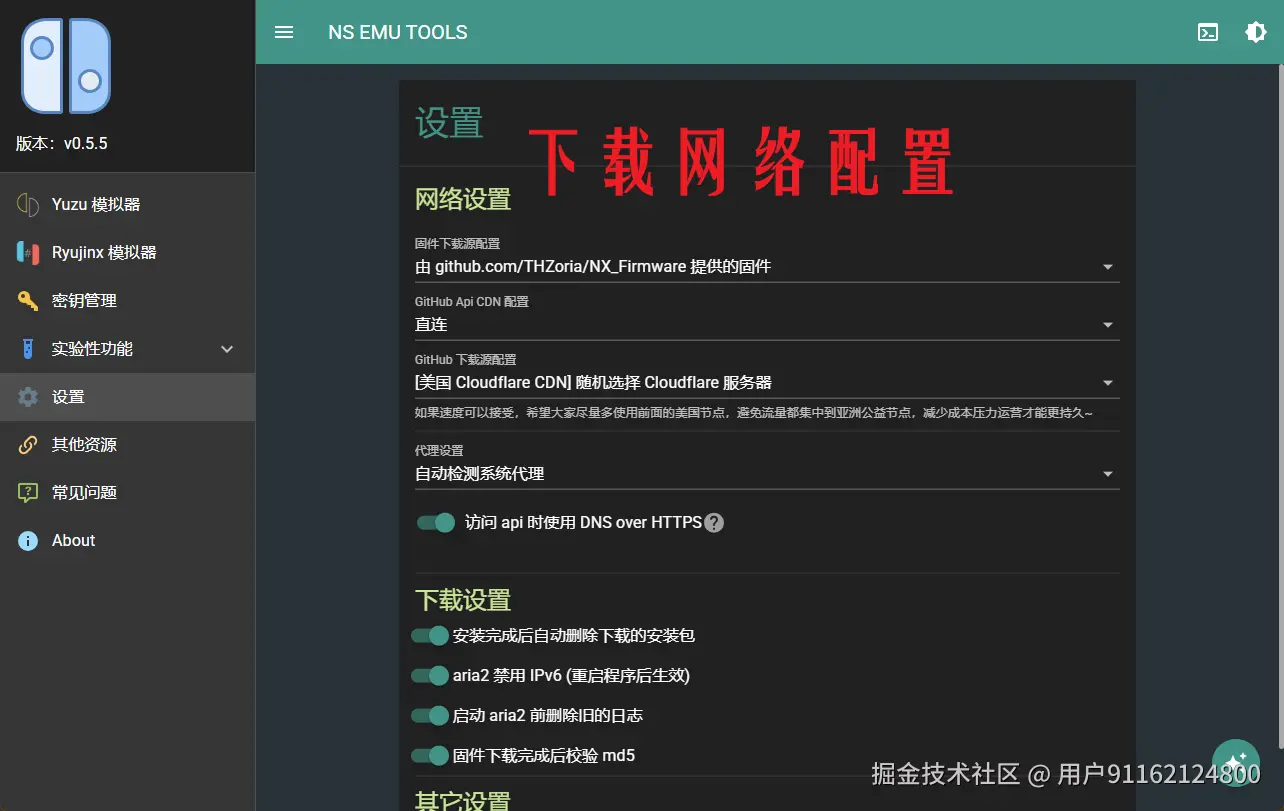
Task: Click the FAQ question bubble icon
Action: pyautogui.click(x=28, y=492)
